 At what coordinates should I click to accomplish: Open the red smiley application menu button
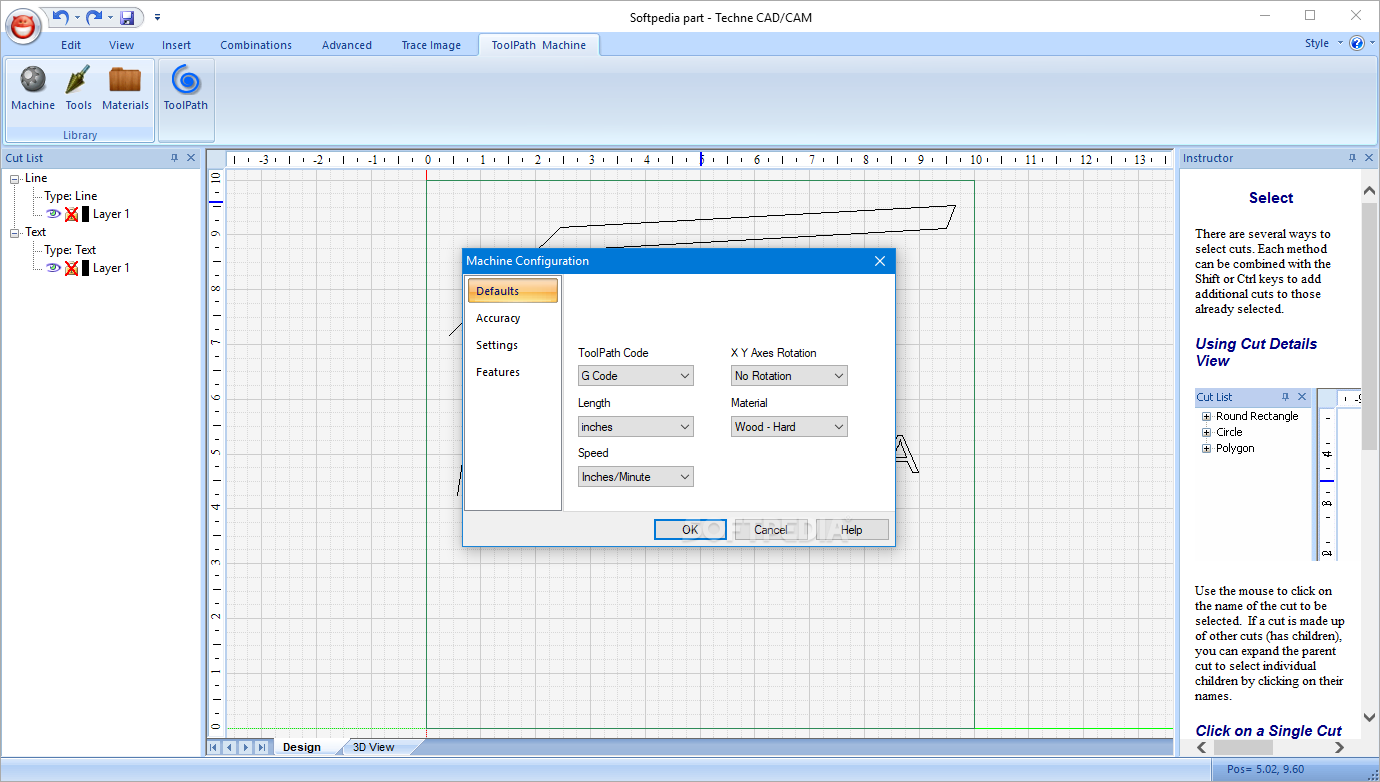point(23,26)
